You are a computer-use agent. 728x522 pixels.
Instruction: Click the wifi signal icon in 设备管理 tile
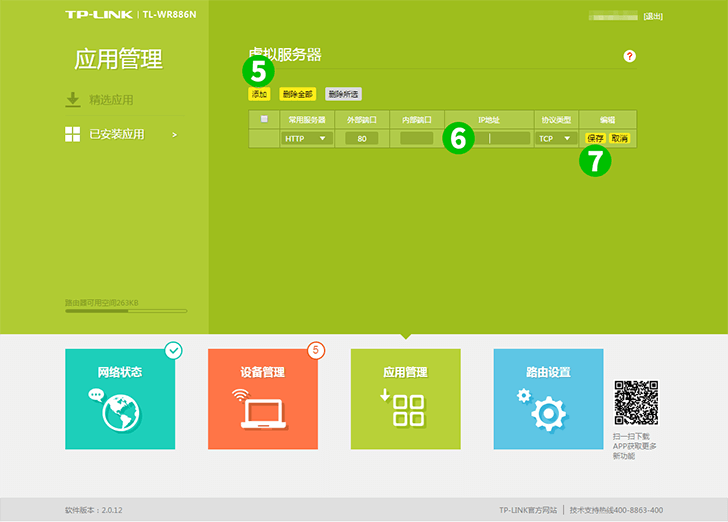pyautogui.click(x=240, y=395)
